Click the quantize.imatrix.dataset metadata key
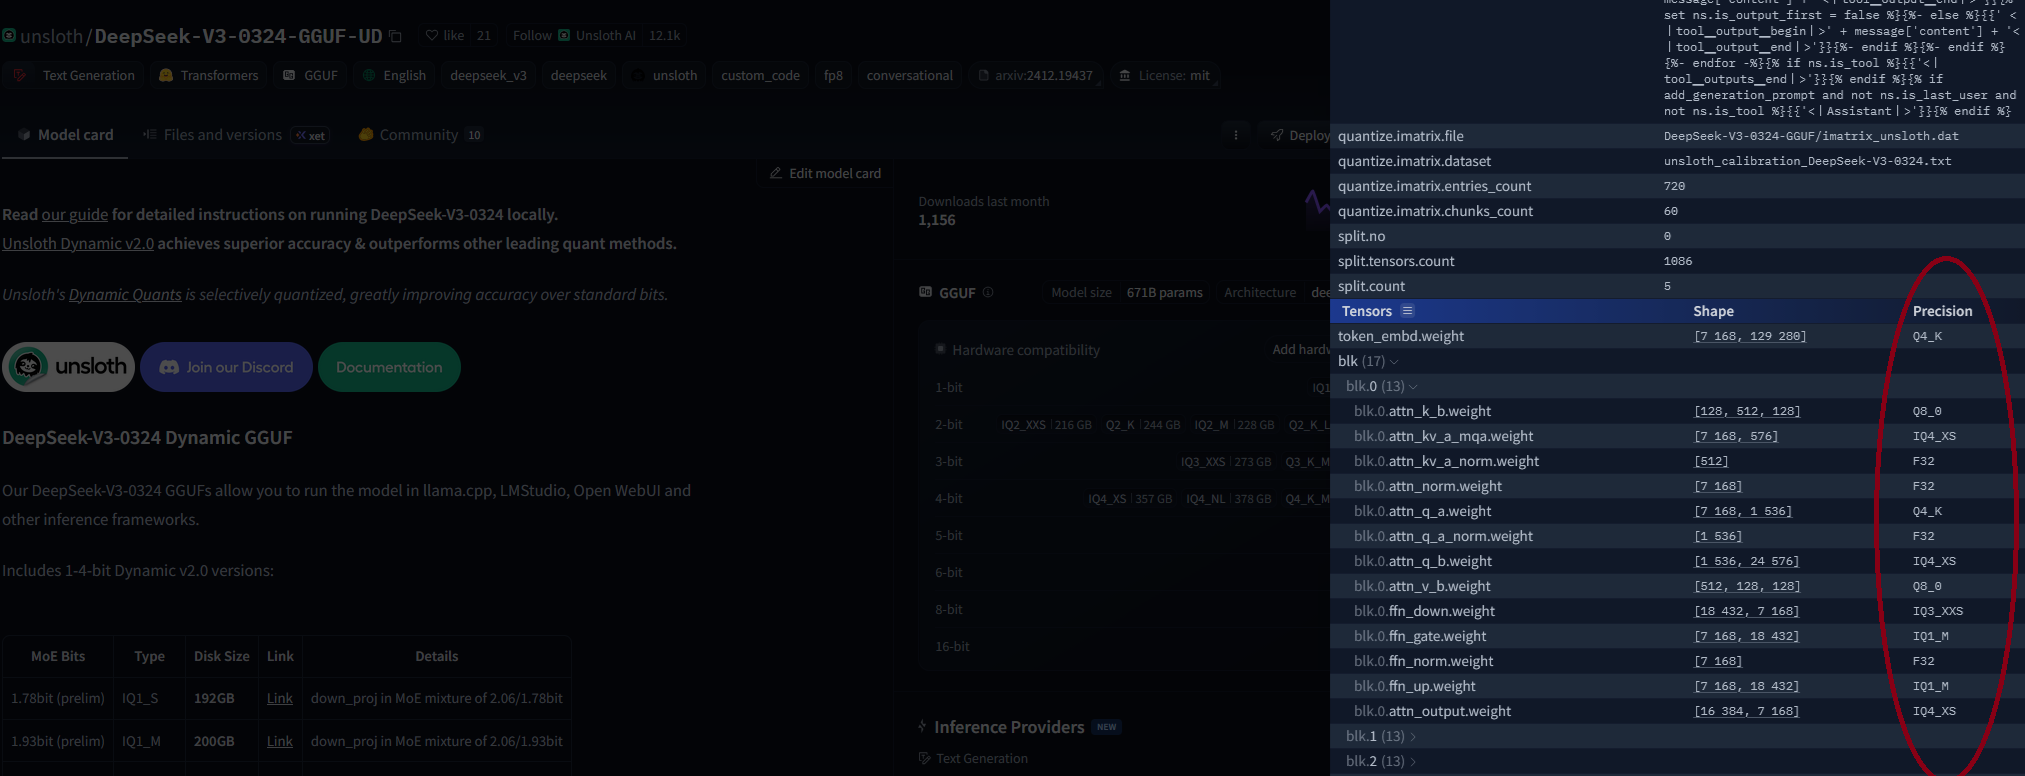This screenshot has height=776, width=2025. coord(1414,161)
